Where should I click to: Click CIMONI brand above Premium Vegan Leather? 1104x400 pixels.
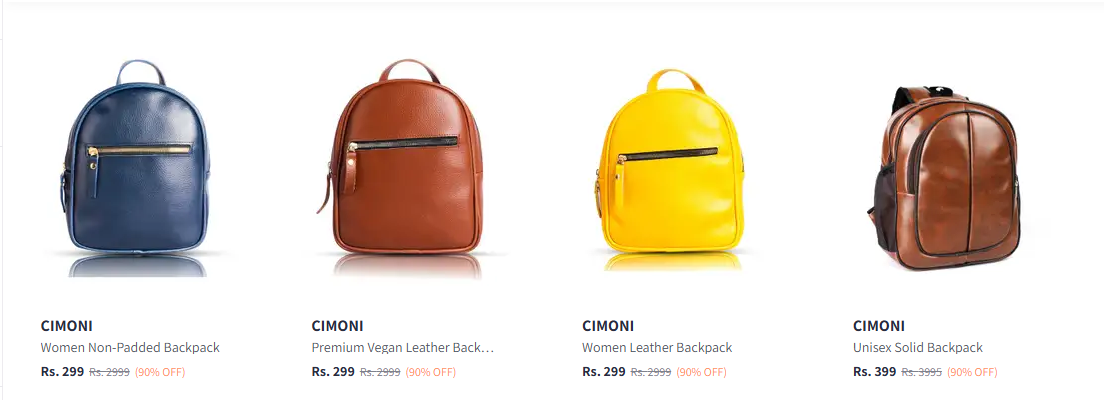click(337, 326)
